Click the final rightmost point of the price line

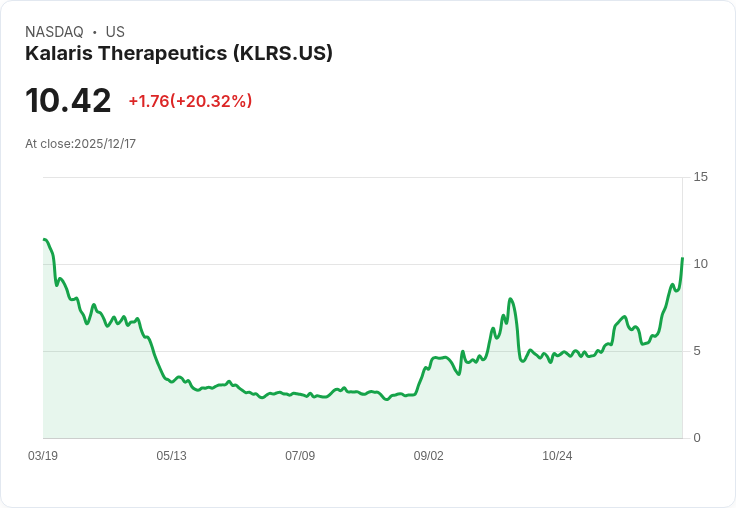682,259
